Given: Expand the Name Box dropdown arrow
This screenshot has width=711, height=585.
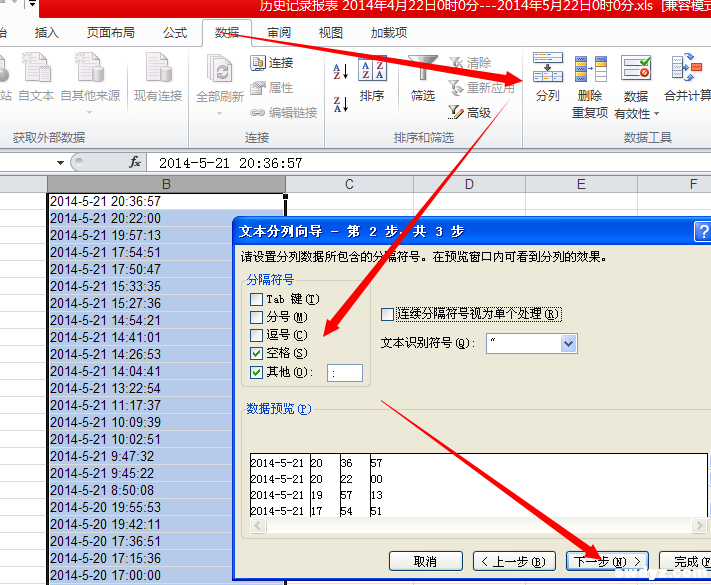Looking at the screenshot, I should point(60,162).
